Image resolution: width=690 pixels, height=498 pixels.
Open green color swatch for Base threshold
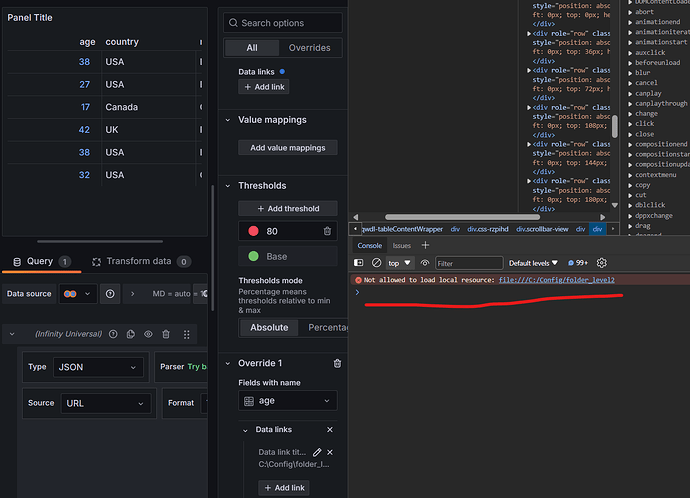253,256
